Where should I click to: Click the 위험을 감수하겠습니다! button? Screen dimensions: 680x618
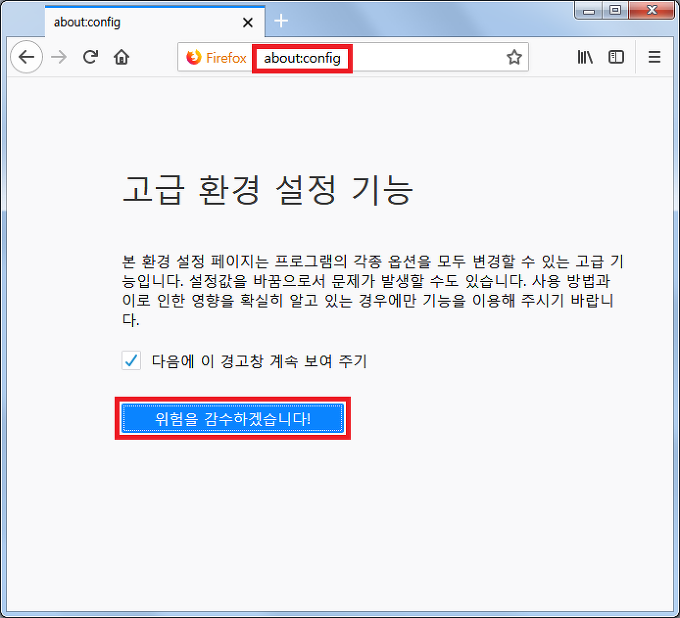coord(233,419)
